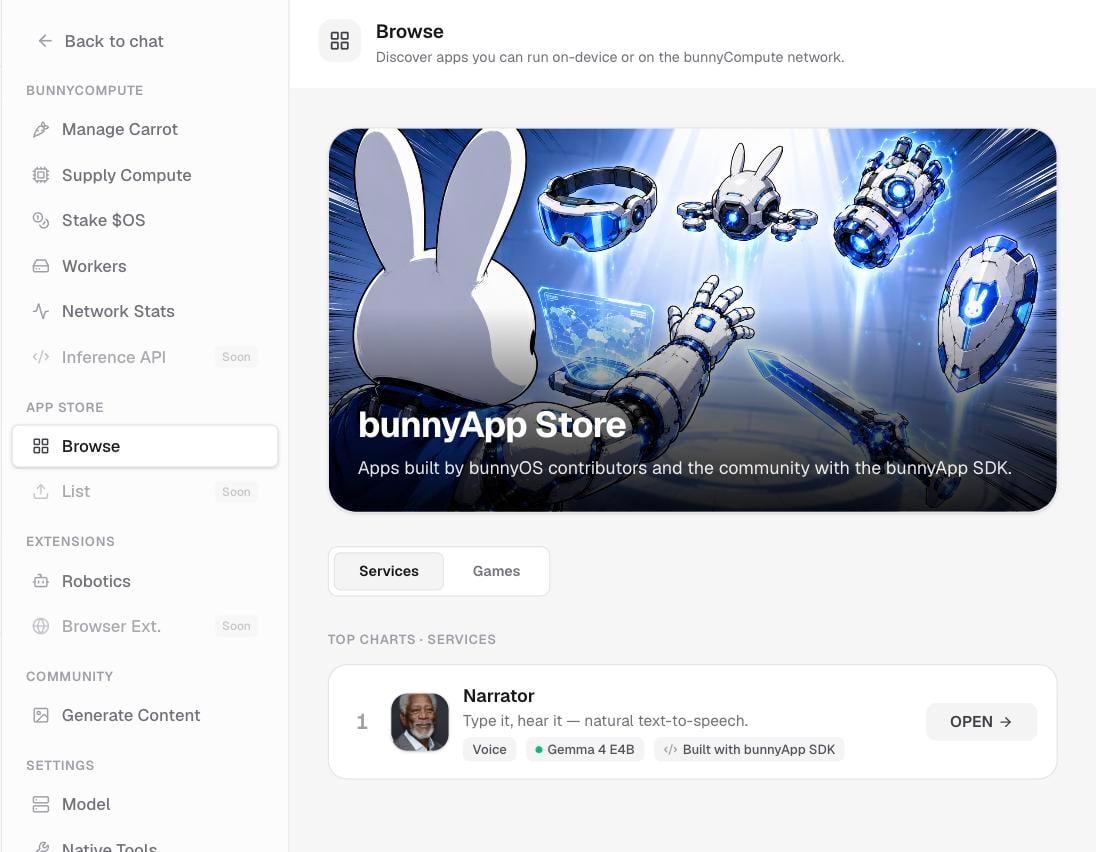Image resolution: width=1096 pixels, height=852 pixels.
Task: Click the bunnyApp Store banner image
Action: click(x=693, y=319)
